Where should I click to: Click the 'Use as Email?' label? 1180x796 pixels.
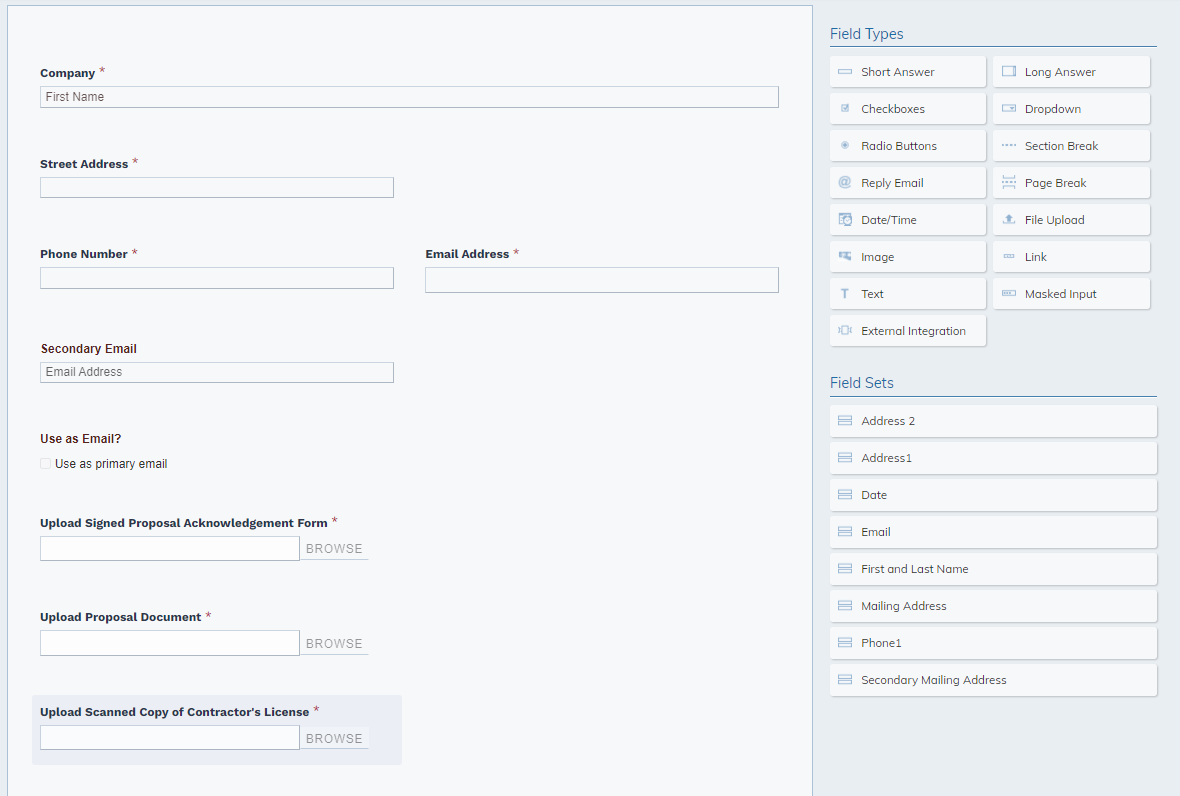81,439
